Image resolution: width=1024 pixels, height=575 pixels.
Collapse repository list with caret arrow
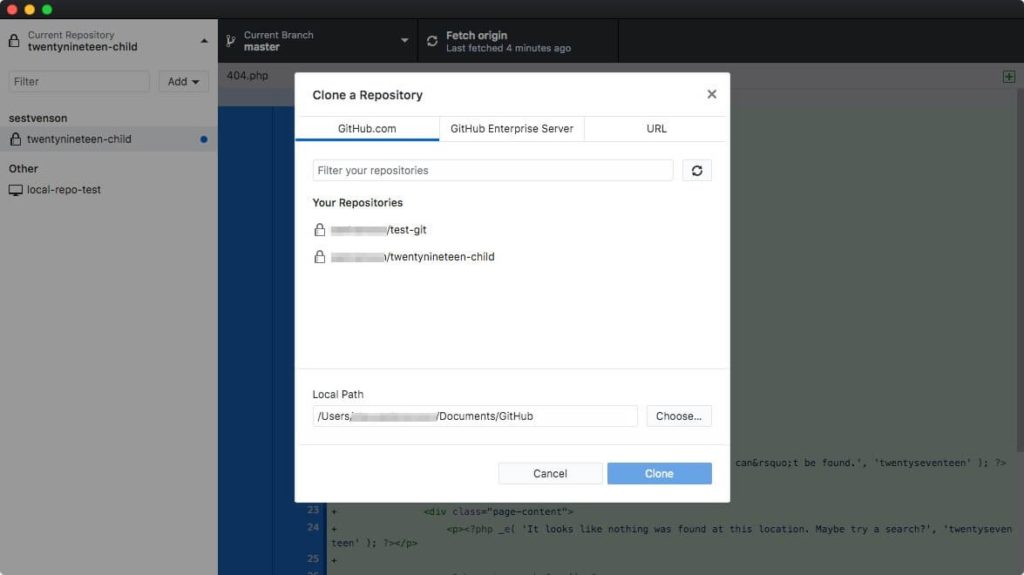tap(204, 41)
